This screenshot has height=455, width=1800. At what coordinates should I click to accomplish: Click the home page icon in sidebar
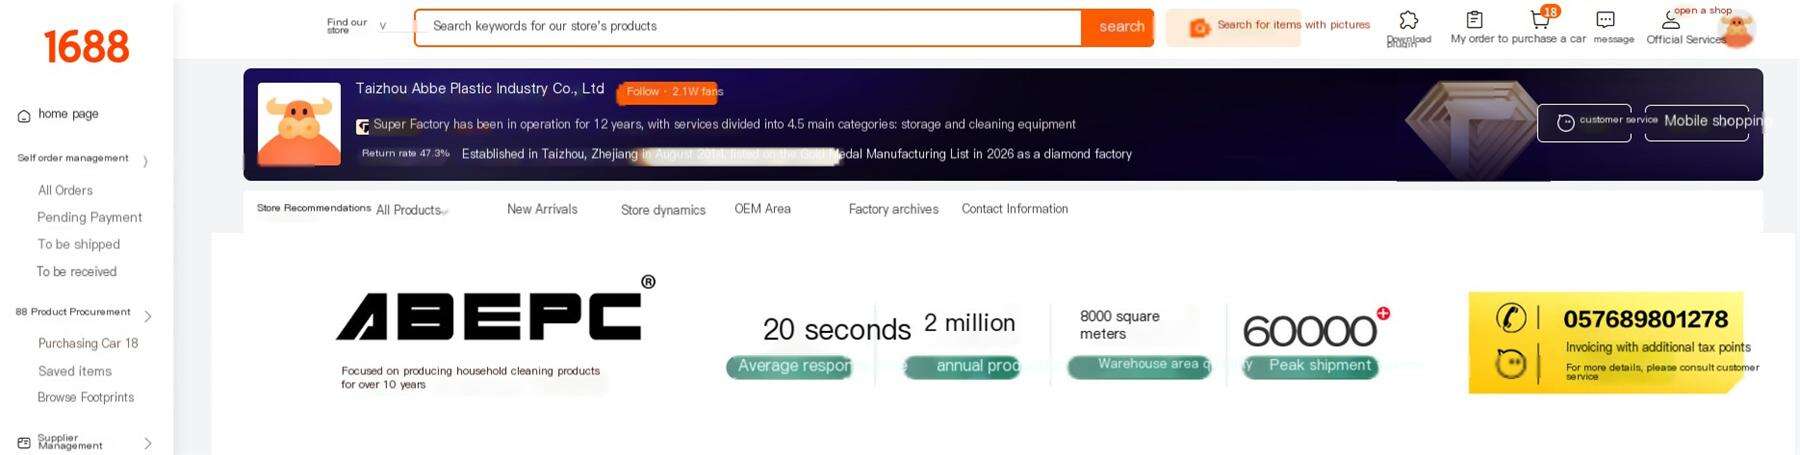coord(24,116)
